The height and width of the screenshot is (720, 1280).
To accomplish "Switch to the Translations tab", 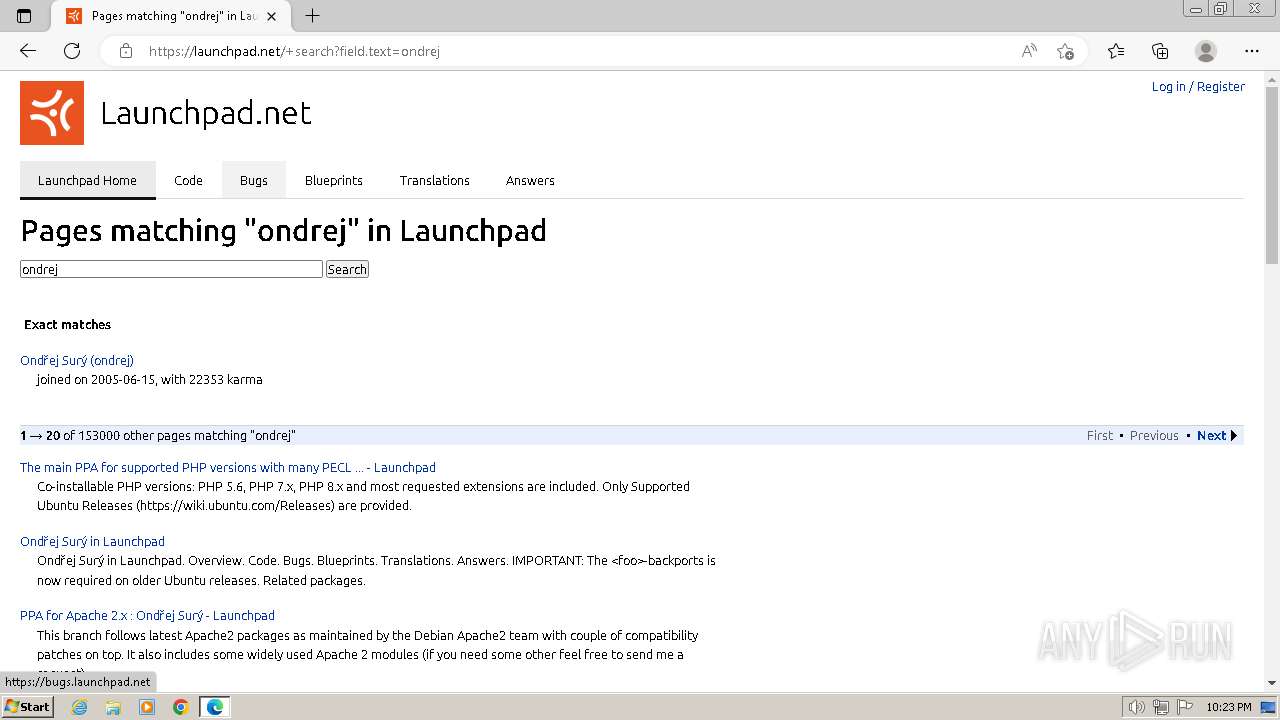I will point(435,181).
